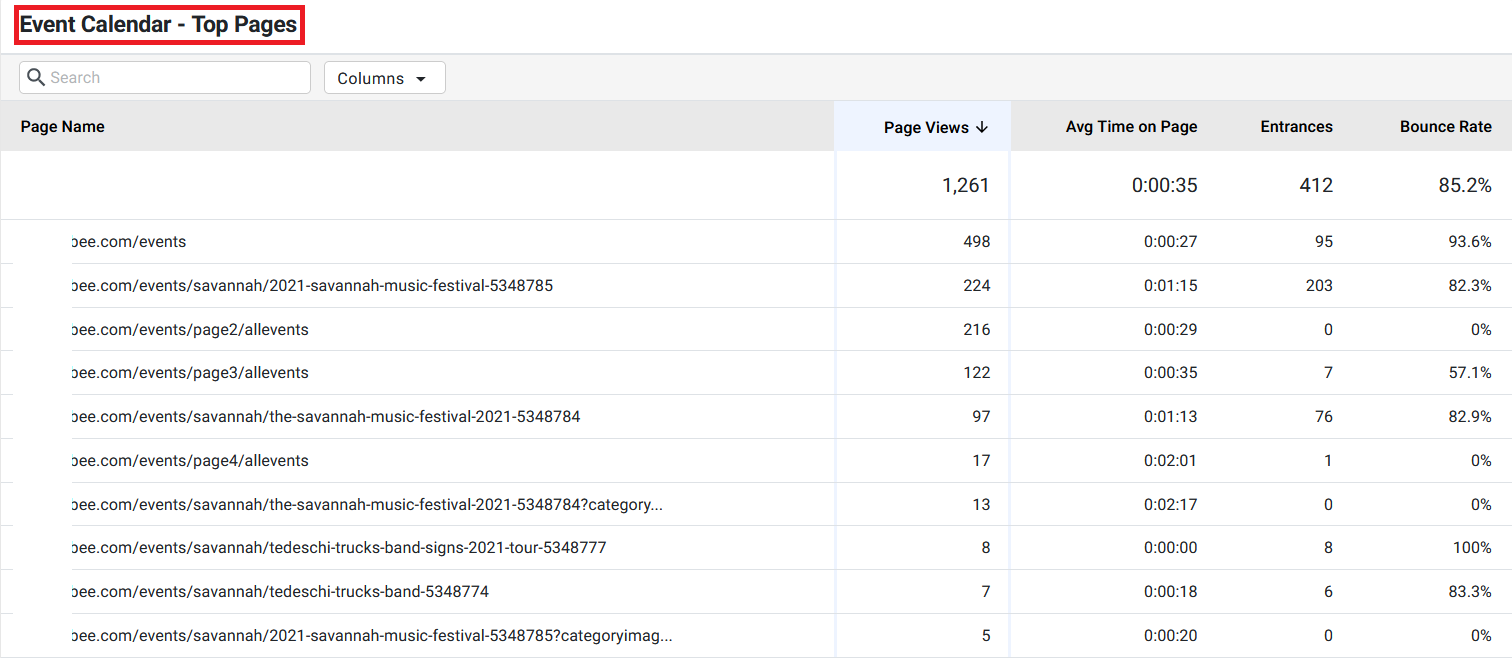Click the 5348784?category... truncated page name
Screen dimensions: 1512x658
367,505
